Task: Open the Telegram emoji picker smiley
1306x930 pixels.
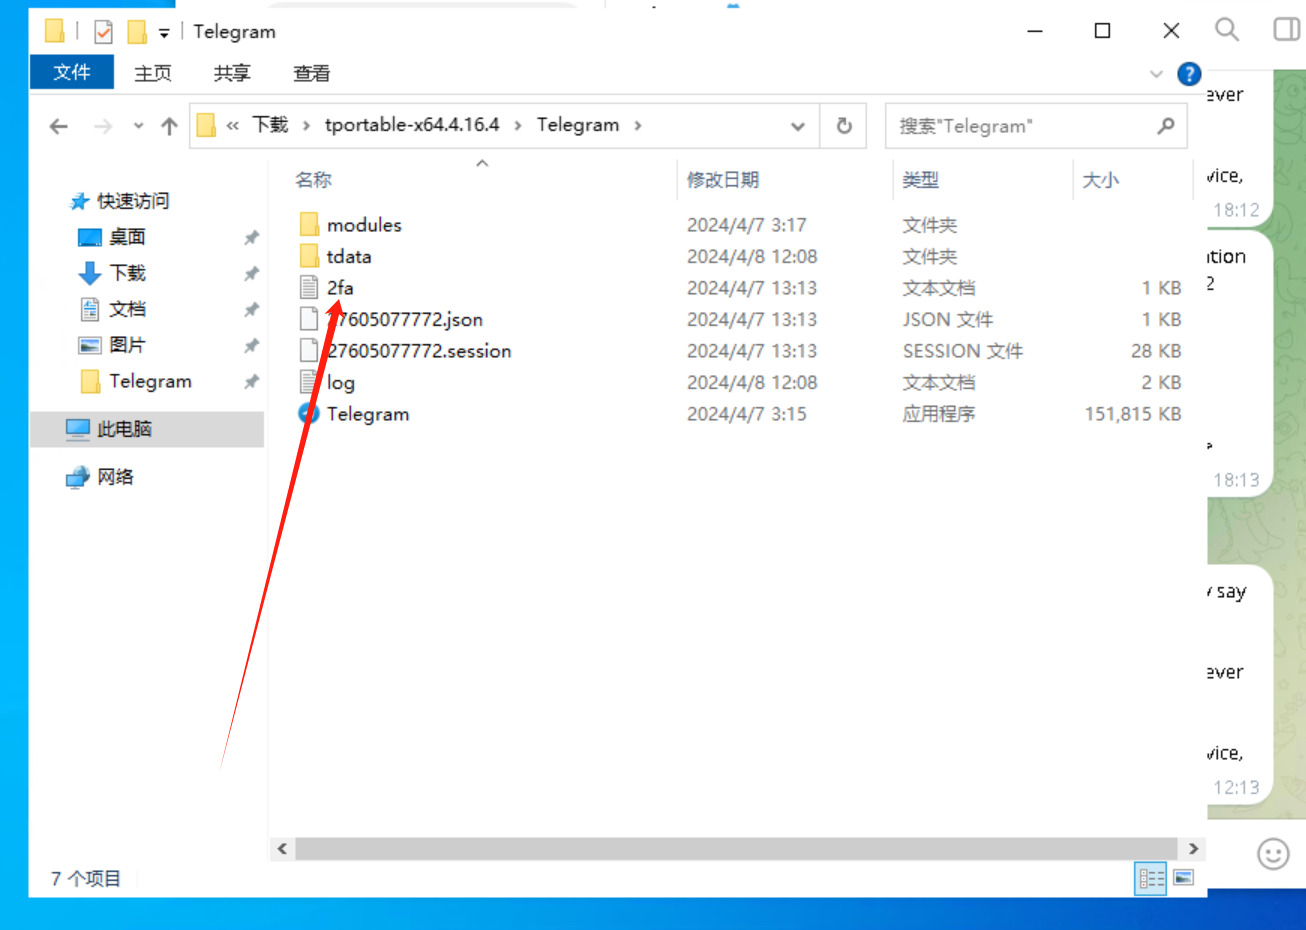Action: [x=1272, y=854]
